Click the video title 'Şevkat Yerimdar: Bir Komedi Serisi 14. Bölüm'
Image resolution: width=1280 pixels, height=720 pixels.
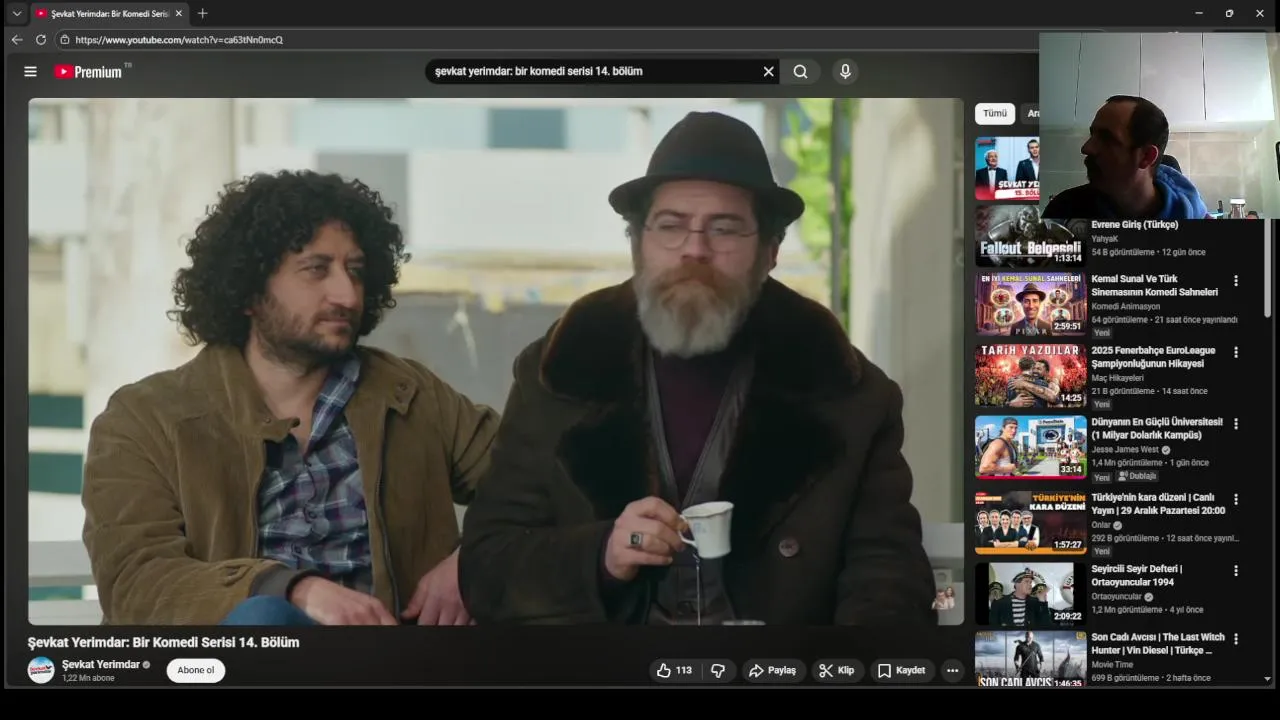coord(163,642)
